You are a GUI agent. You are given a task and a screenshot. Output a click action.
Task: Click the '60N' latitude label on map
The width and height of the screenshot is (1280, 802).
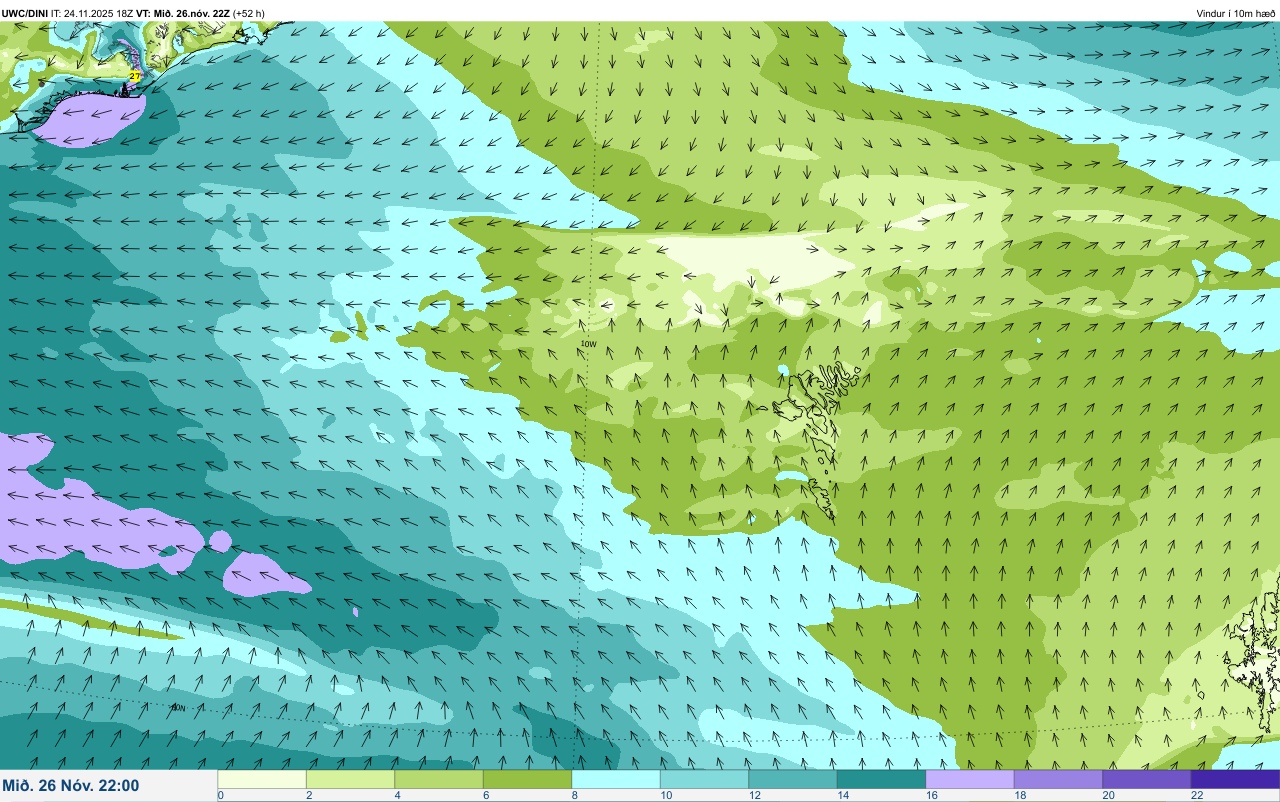178,708
